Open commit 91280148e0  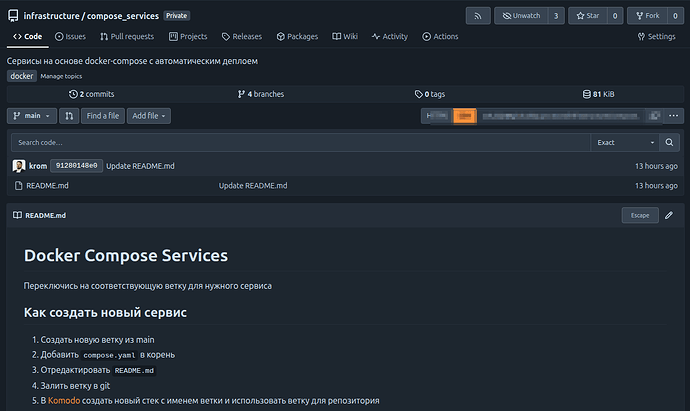tap(77, 166)
